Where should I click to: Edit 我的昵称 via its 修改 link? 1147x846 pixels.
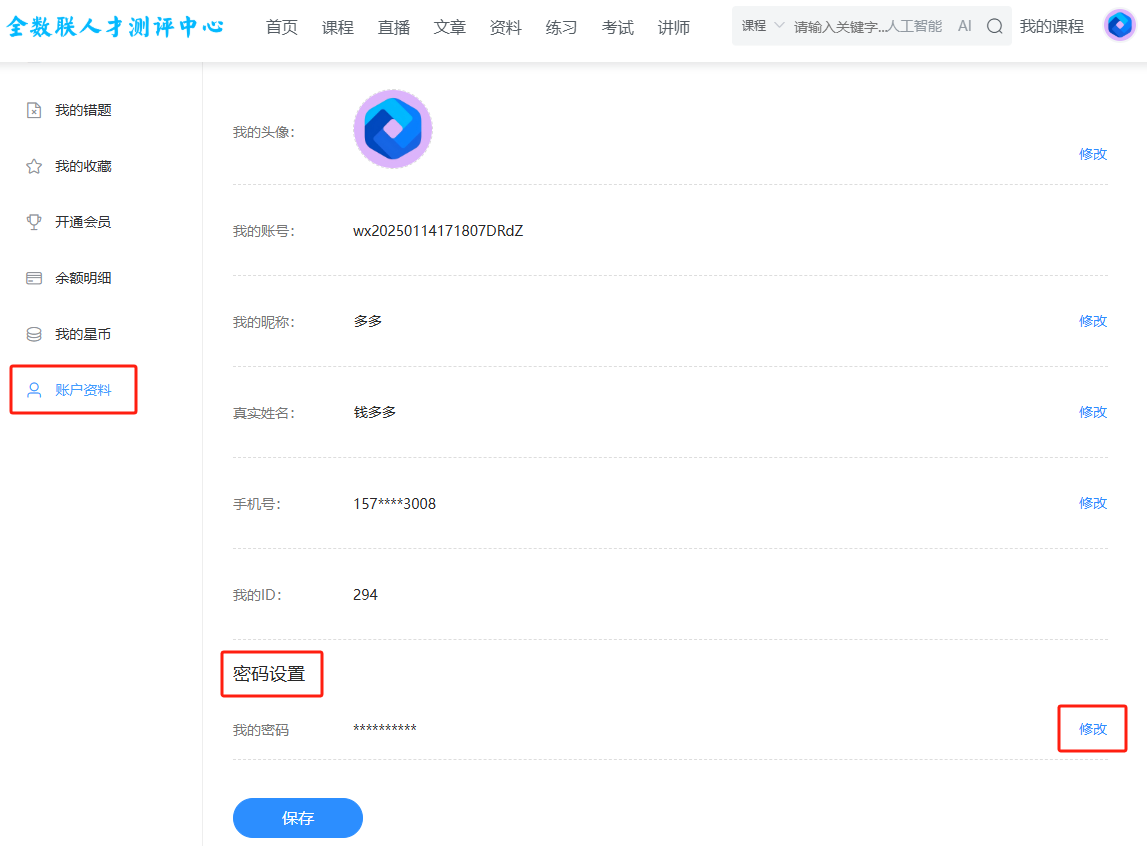click(x=1092, y=321)
